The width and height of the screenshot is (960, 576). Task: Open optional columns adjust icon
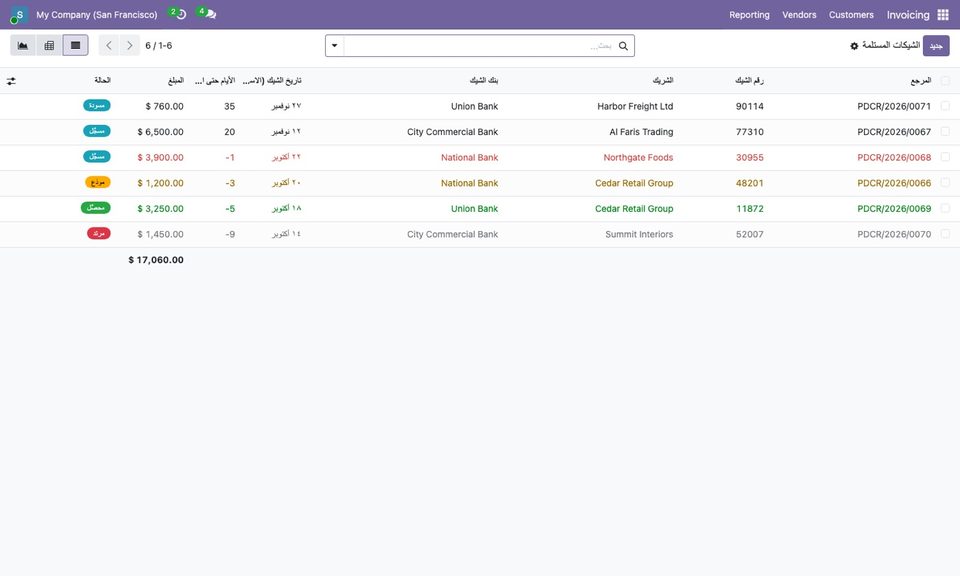11,81
